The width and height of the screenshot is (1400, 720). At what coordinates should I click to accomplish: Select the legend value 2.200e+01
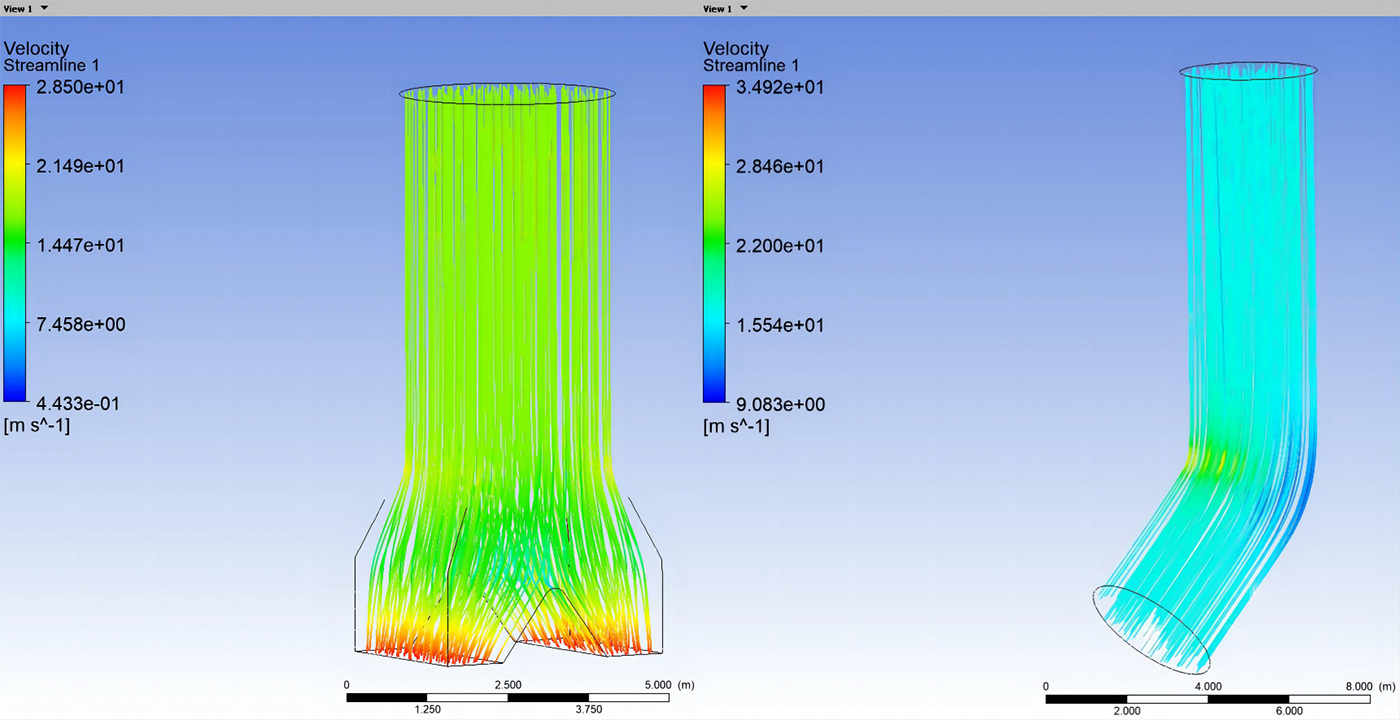point(780,245)
